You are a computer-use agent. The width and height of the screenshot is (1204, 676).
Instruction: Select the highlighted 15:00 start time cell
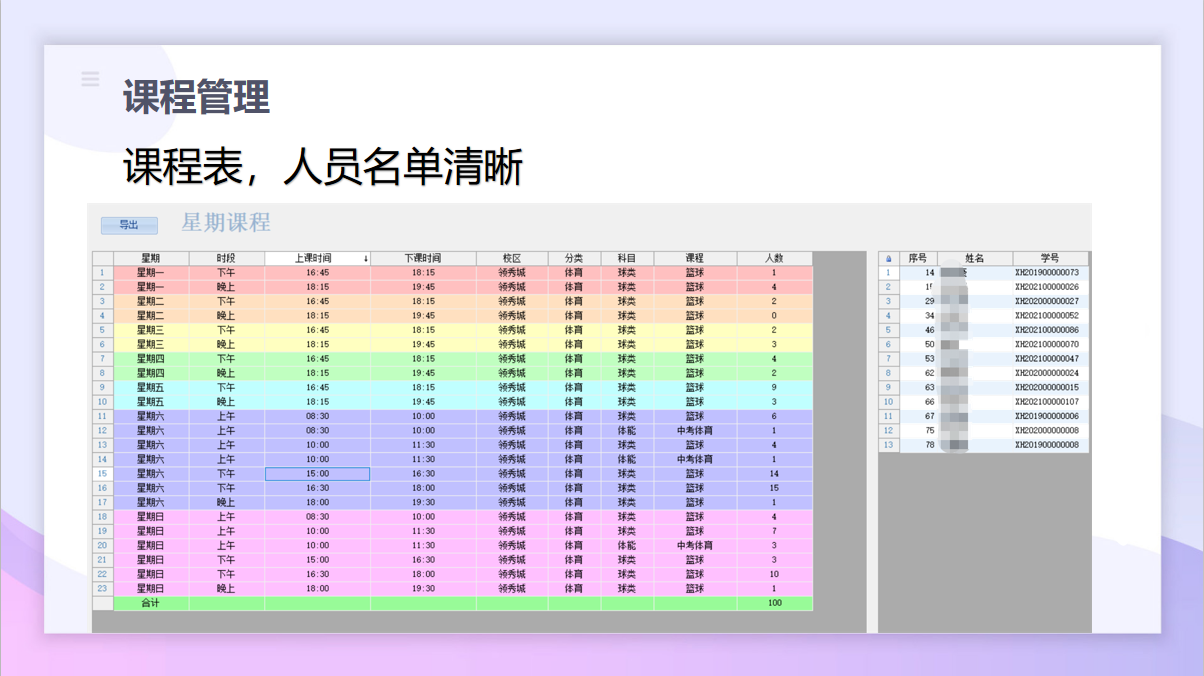coord(317,474)
